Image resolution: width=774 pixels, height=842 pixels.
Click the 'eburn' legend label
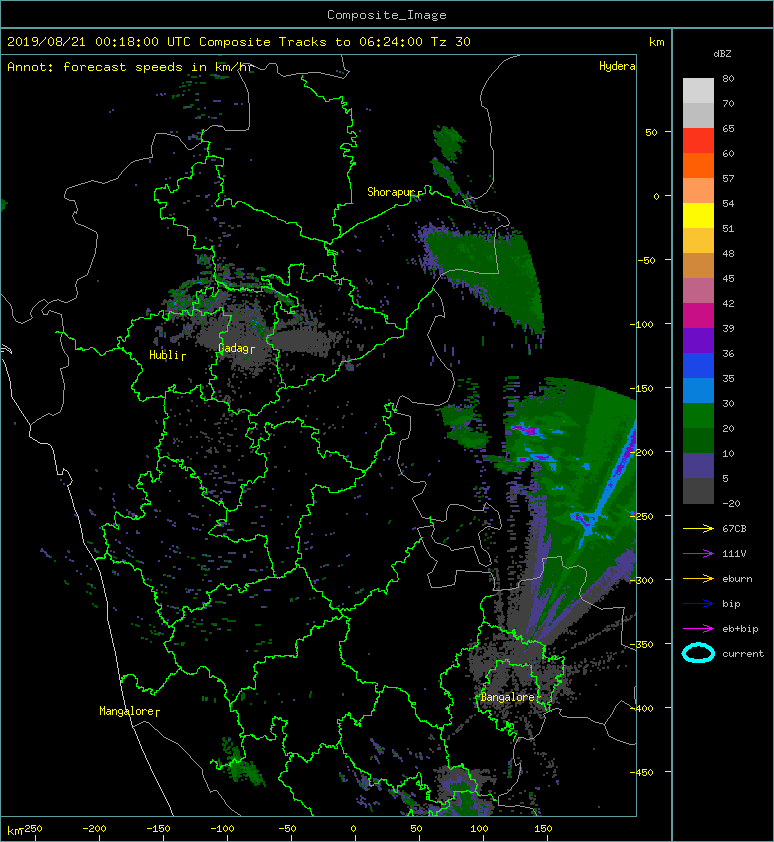pyautogui.click(x=737, y=579)
